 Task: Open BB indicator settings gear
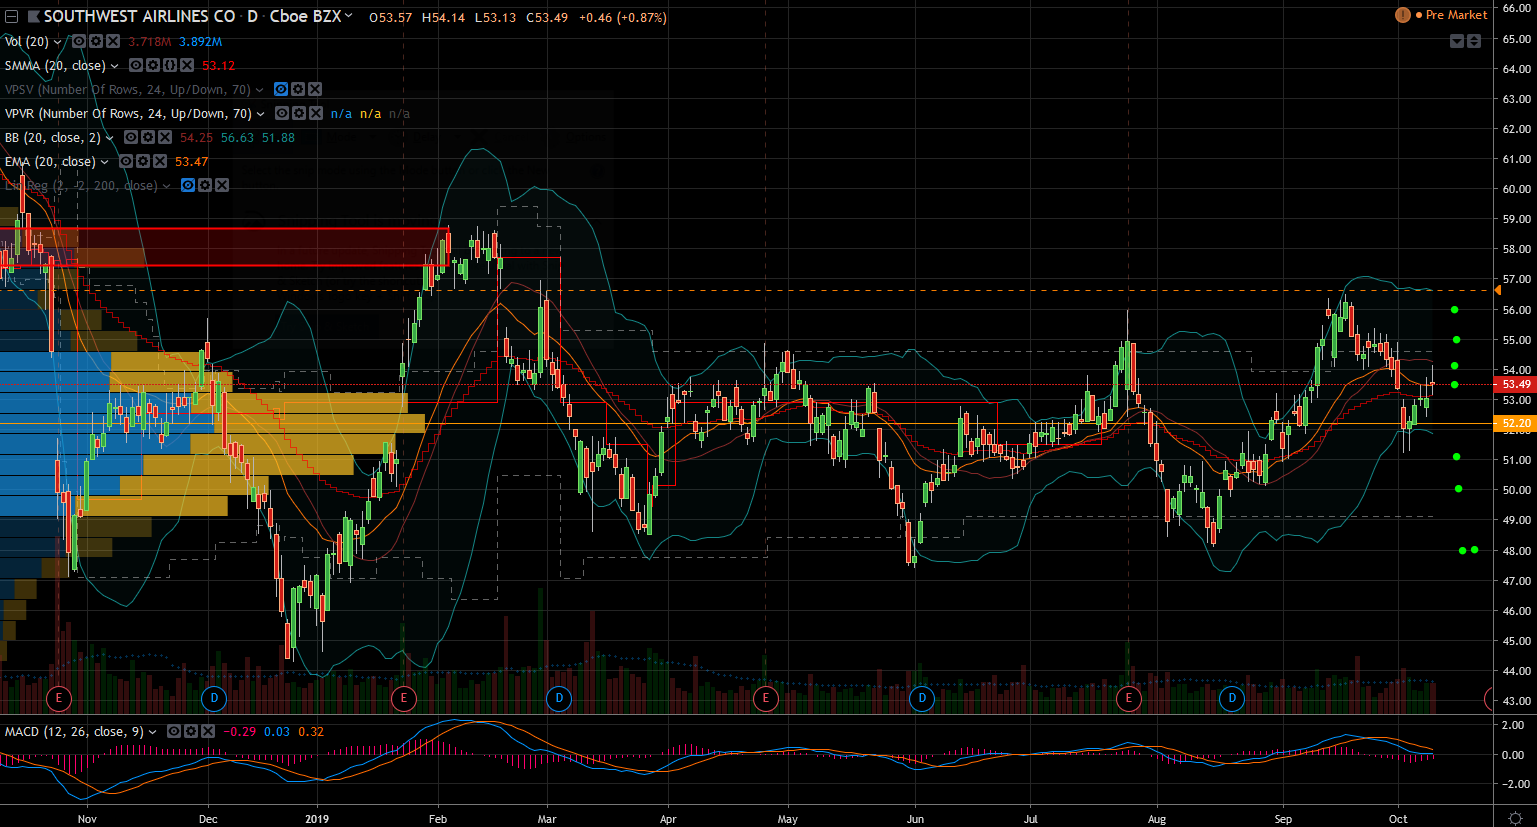[148, 138]
